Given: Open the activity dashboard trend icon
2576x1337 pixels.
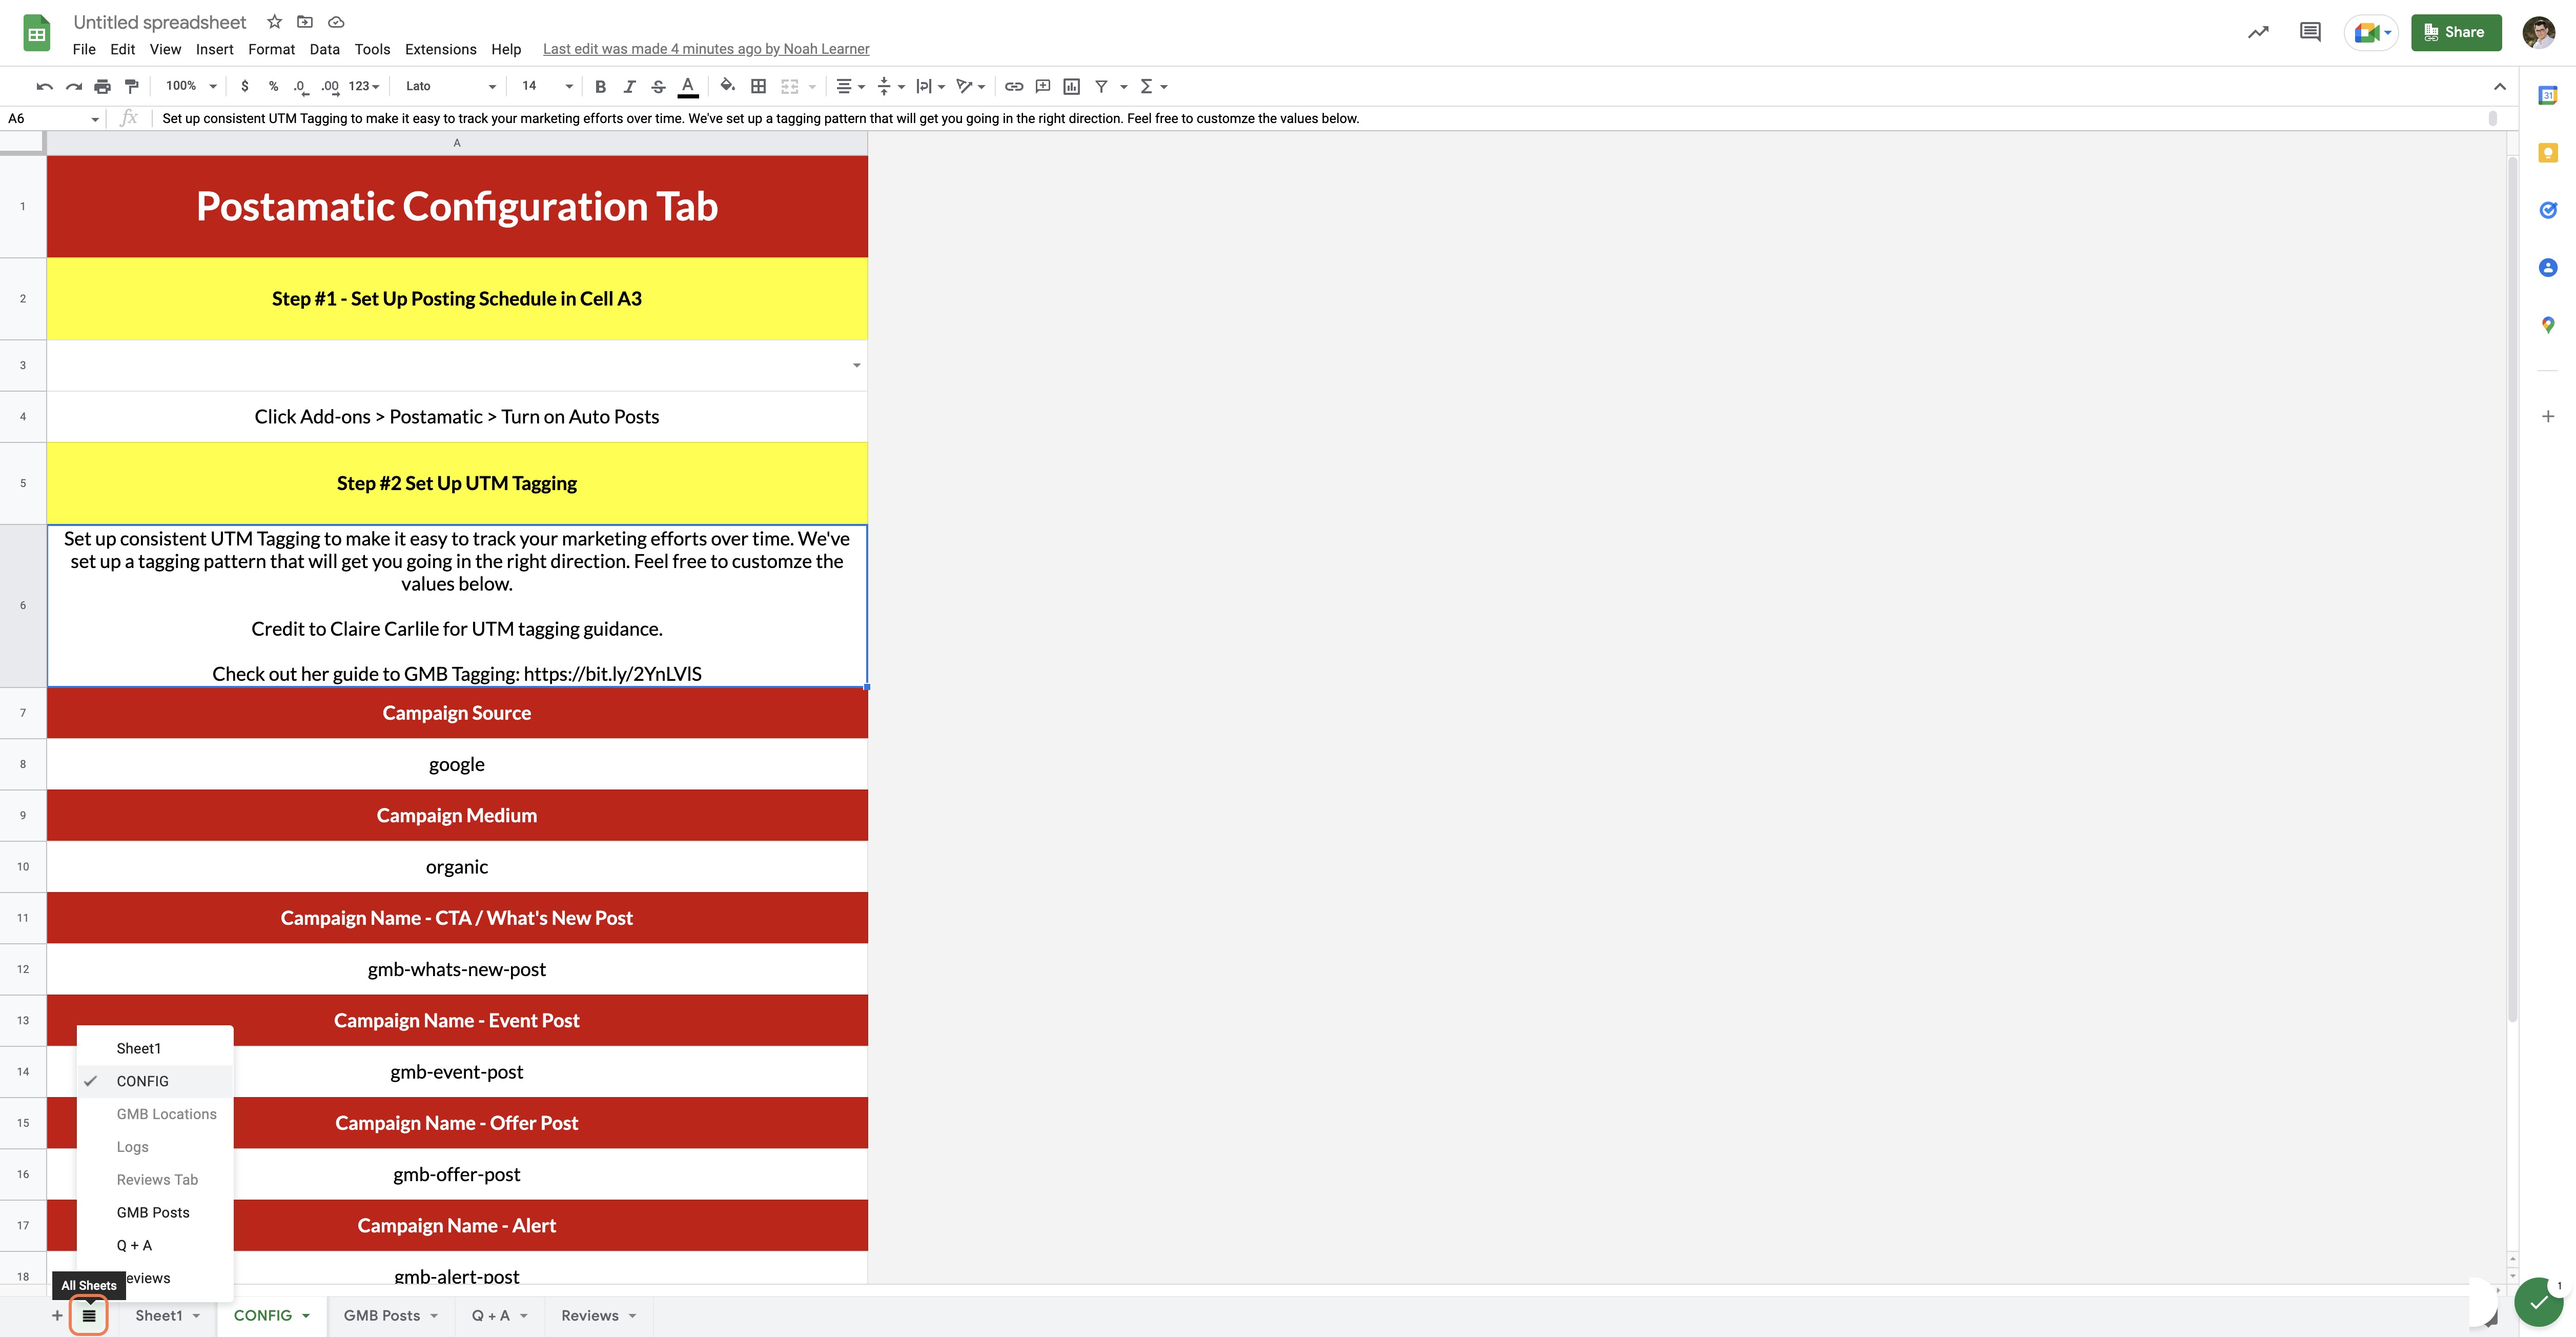Looking at the screenshot, I should pos(2258,32).
